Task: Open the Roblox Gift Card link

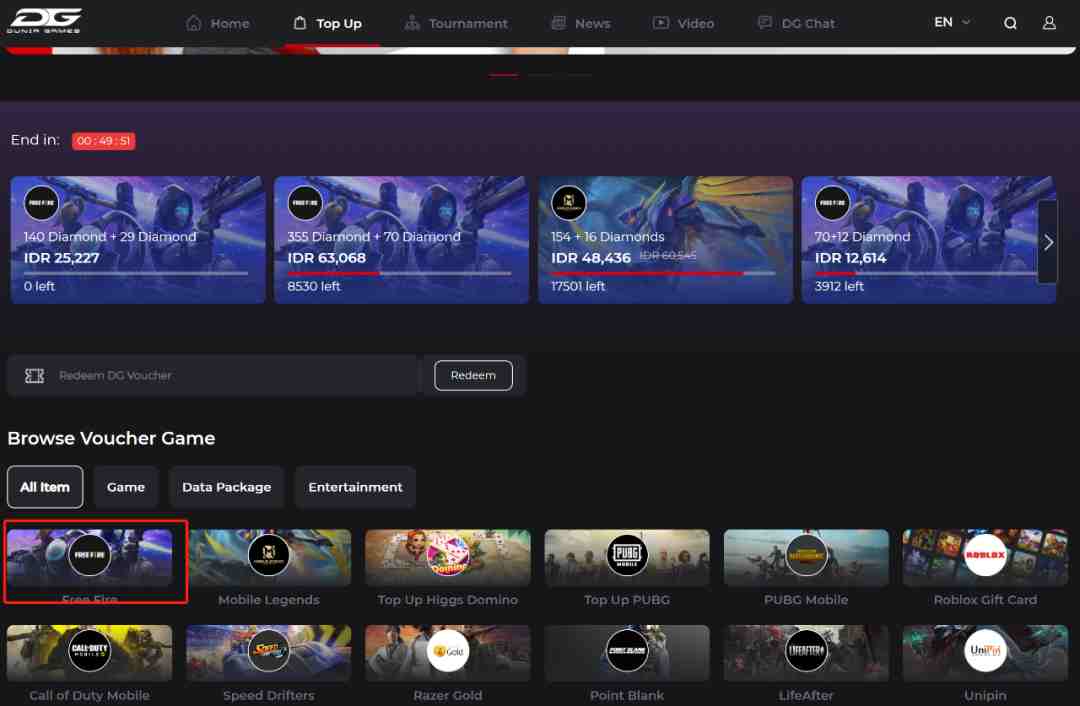Action: (x=985, y=568)
